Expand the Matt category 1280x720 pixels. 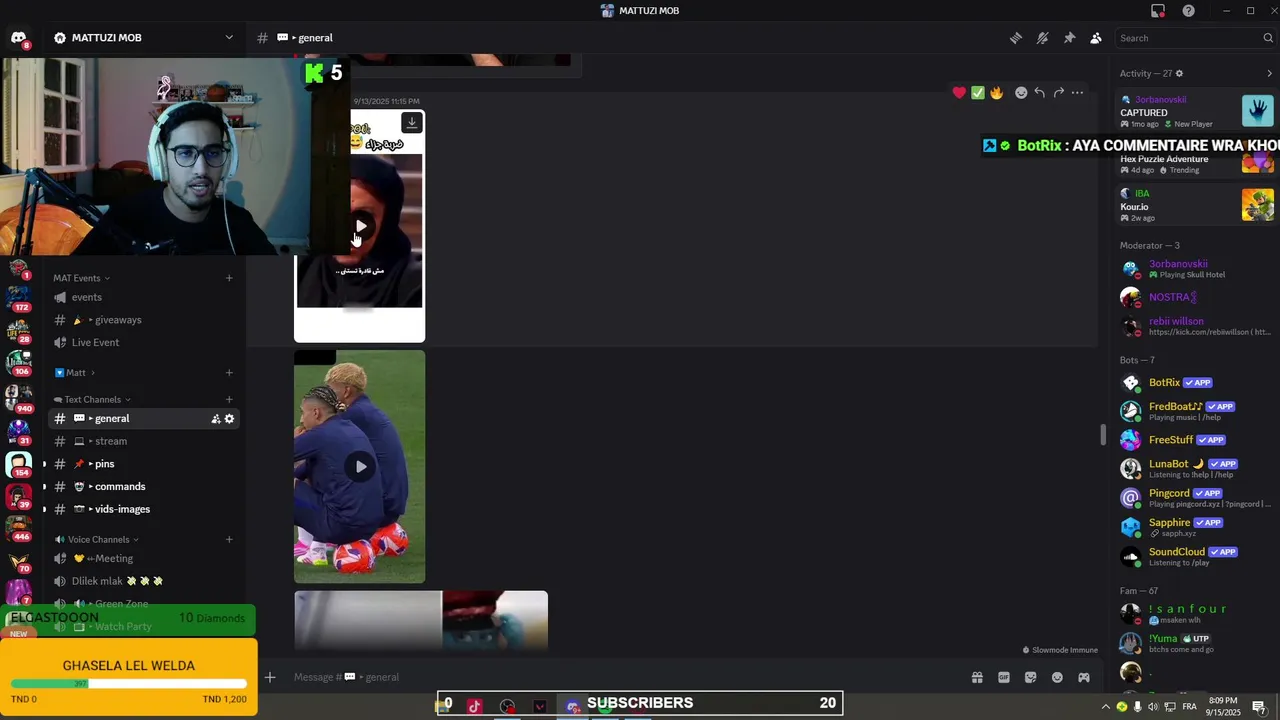tap(75, 373)
